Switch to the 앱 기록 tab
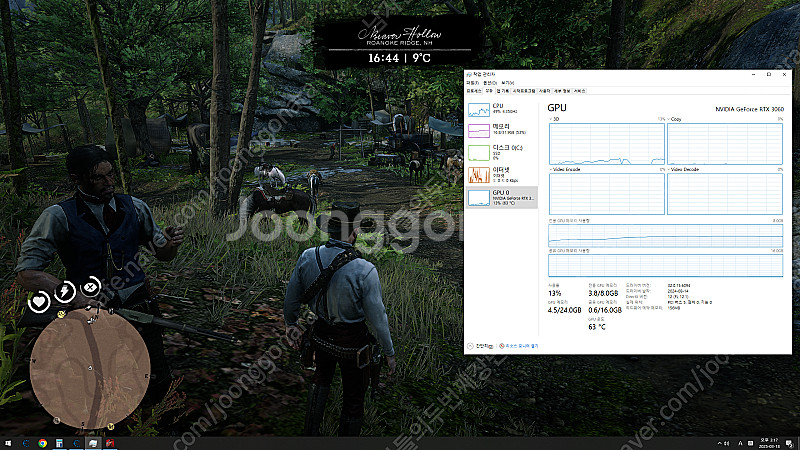Screen dimensions: 800x450 click(503, 91)
